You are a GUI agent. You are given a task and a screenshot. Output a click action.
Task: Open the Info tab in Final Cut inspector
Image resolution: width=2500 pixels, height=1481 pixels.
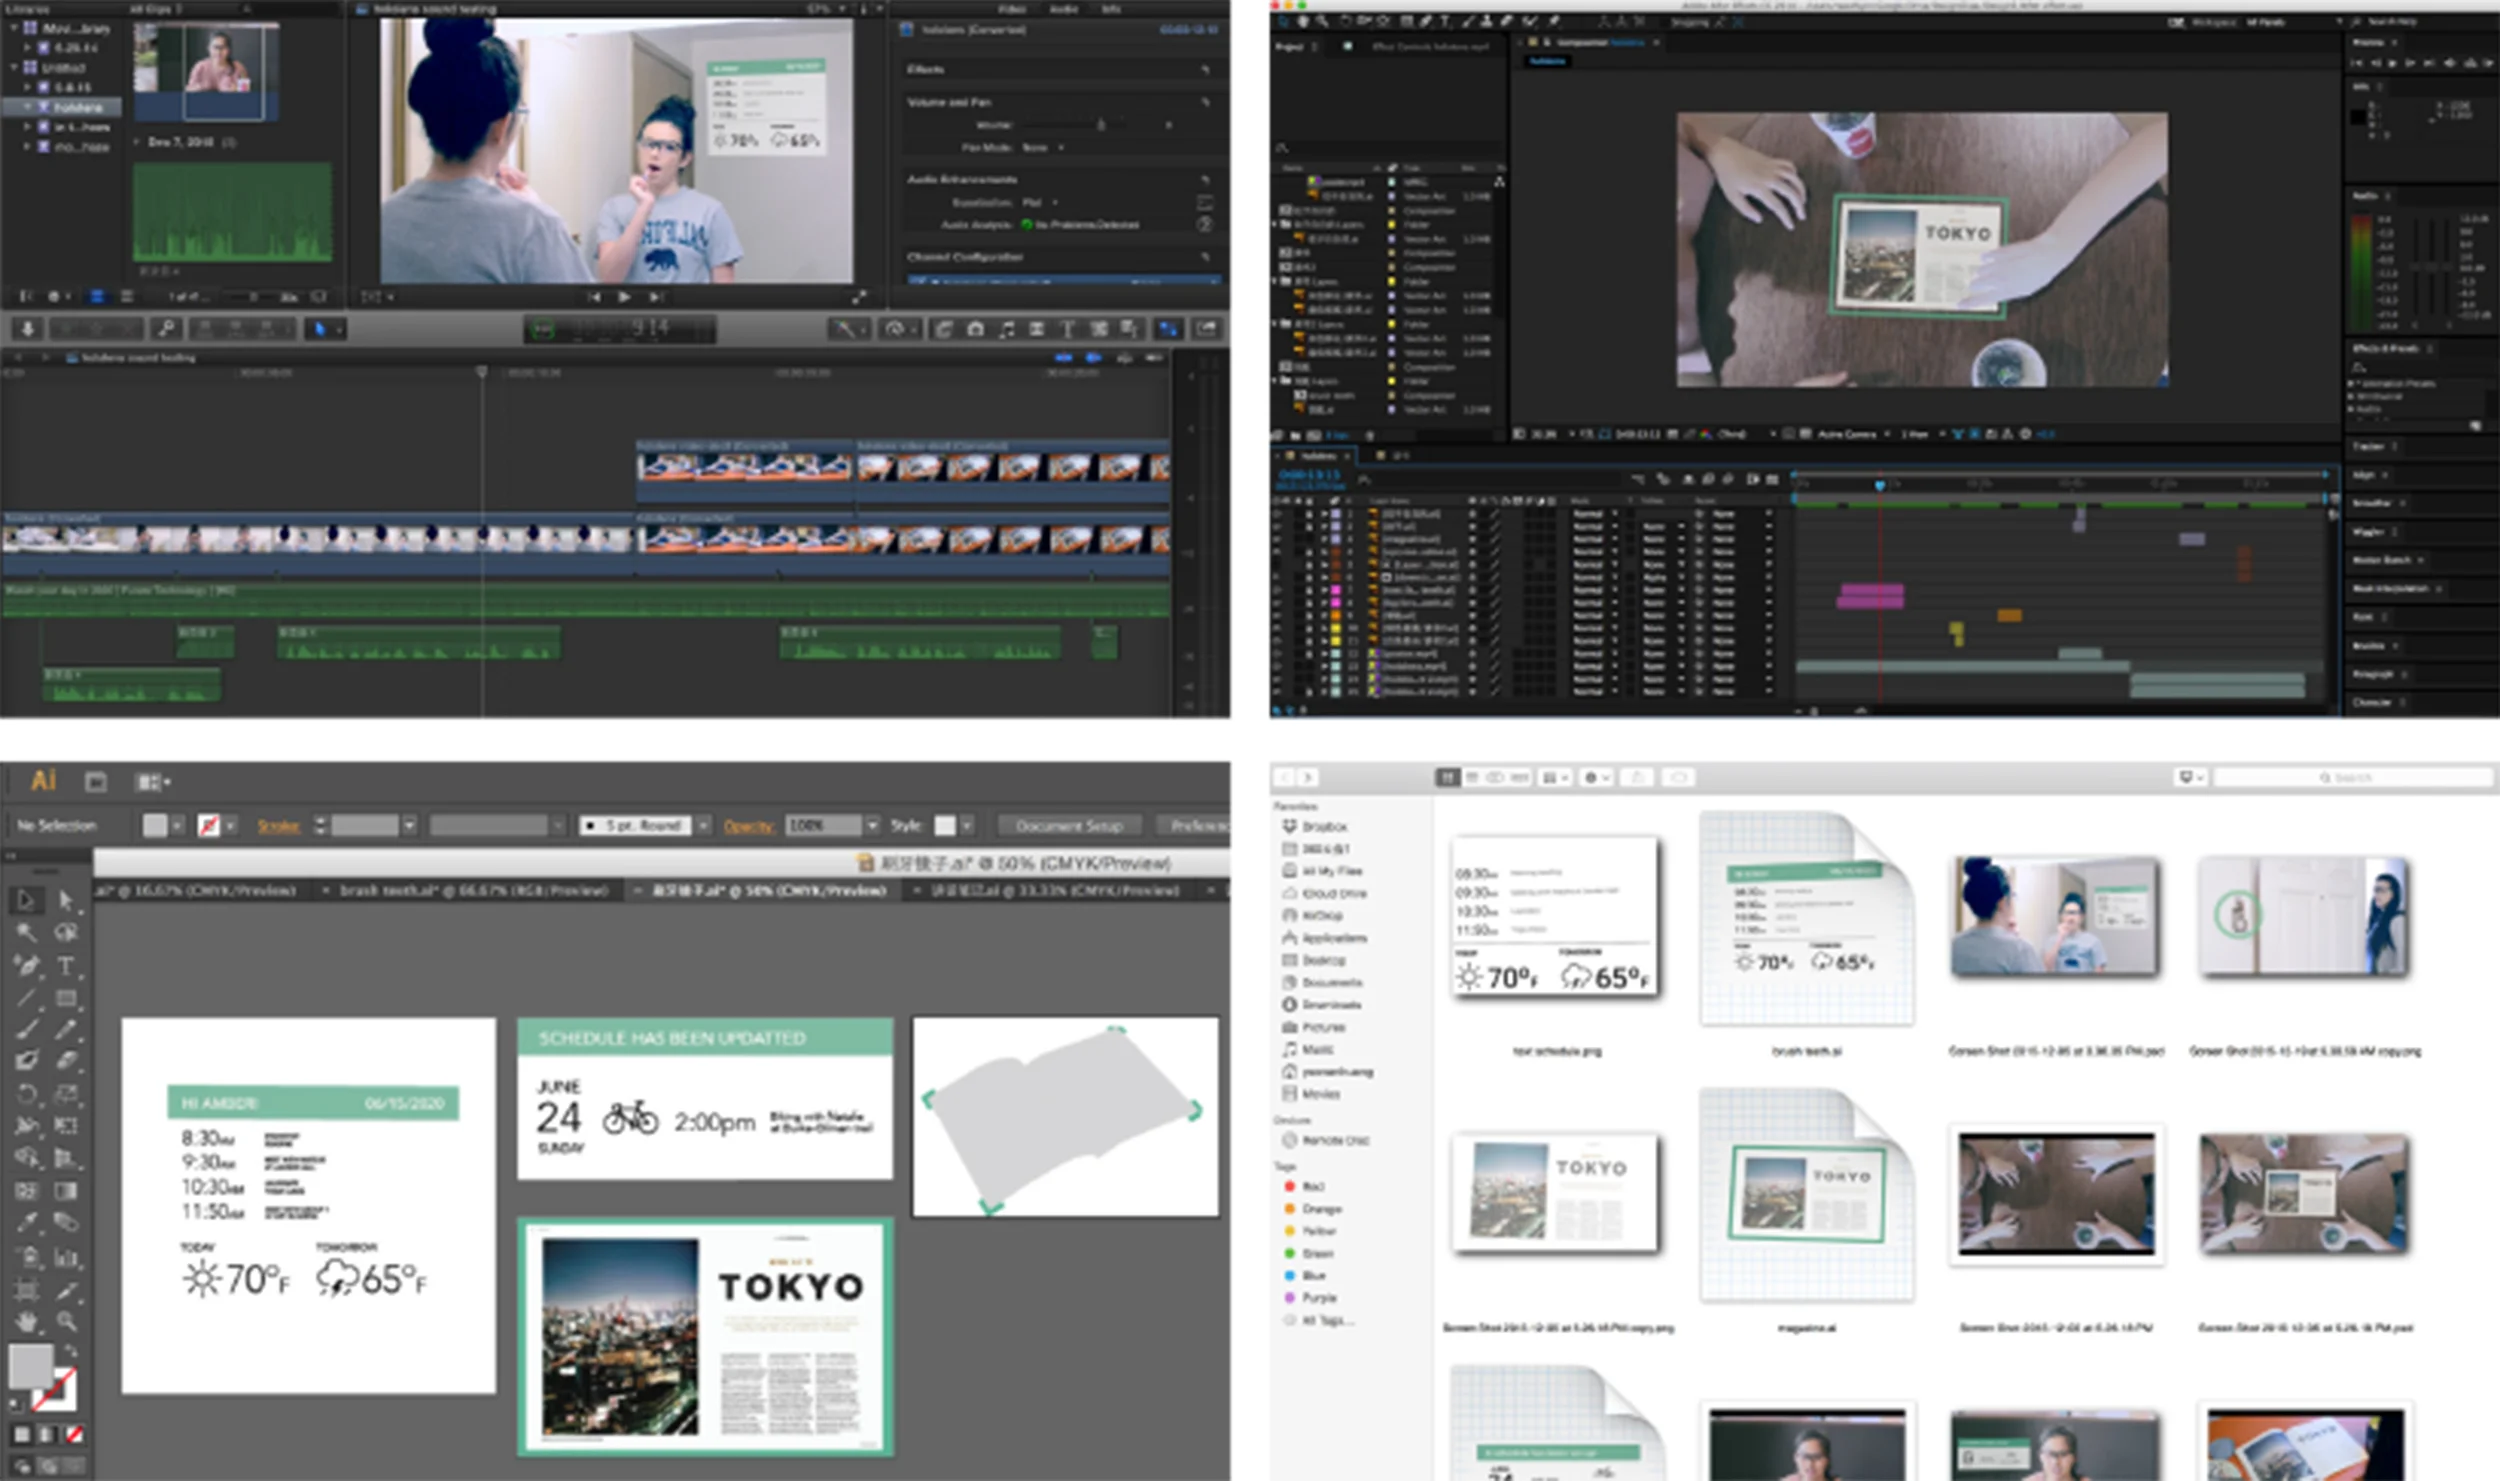pyautogui.click(x=1111, y=9)
